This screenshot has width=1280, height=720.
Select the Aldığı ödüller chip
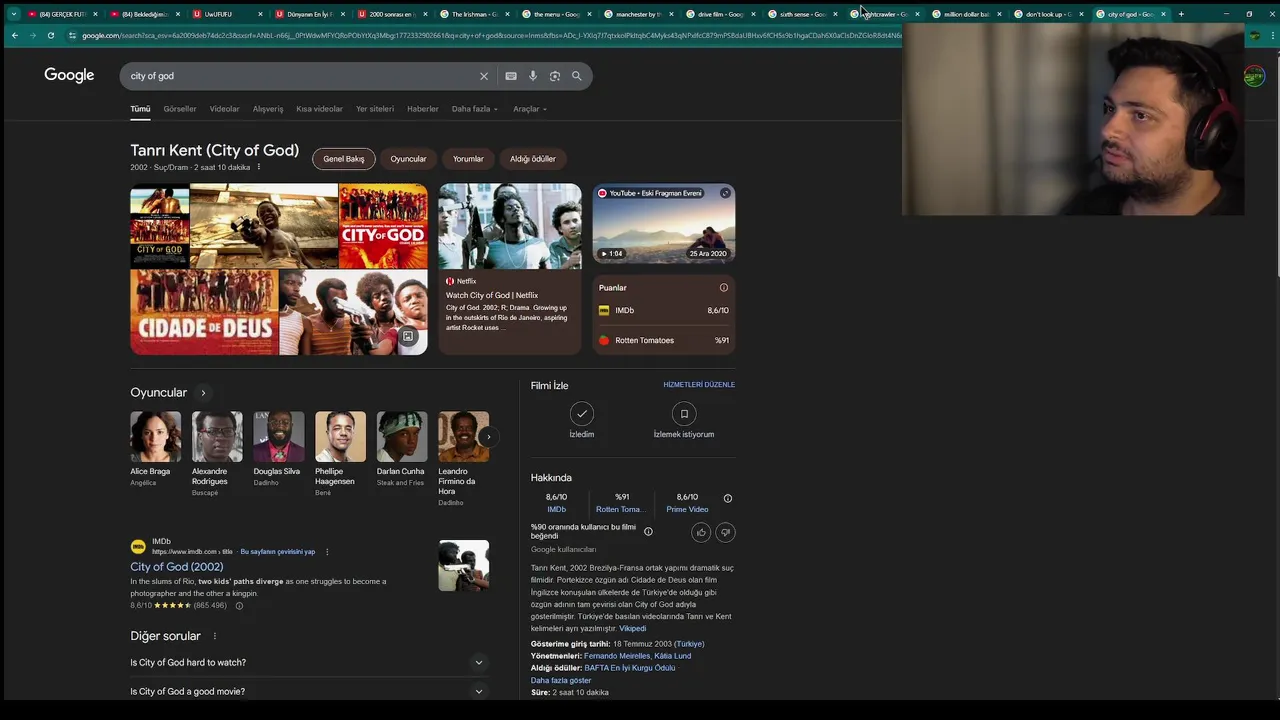click(533, 159)
